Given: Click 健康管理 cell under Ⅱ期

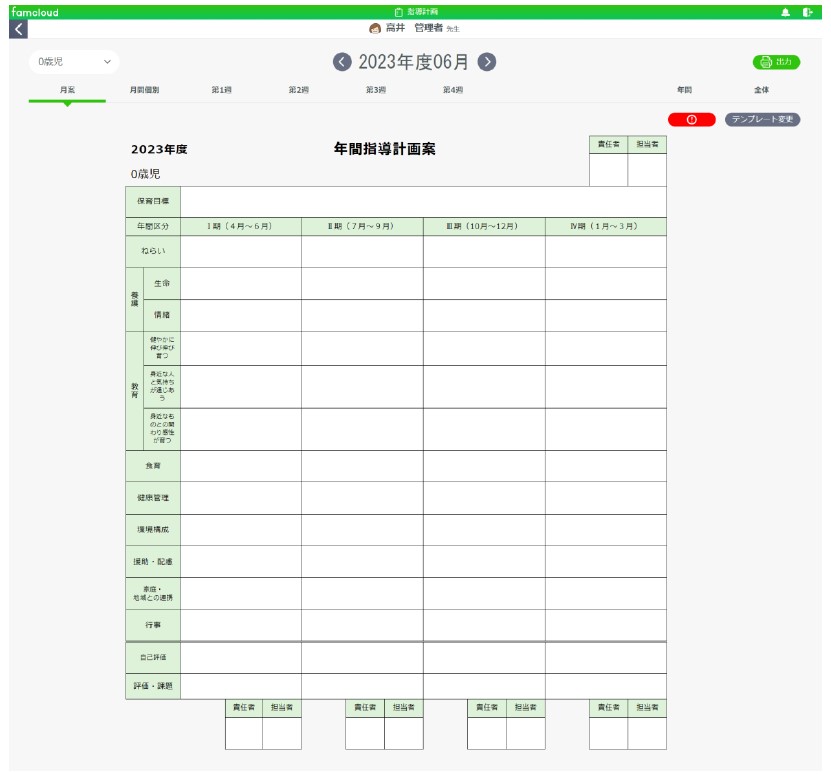Looking at the screenshot, I should [363, 498].
